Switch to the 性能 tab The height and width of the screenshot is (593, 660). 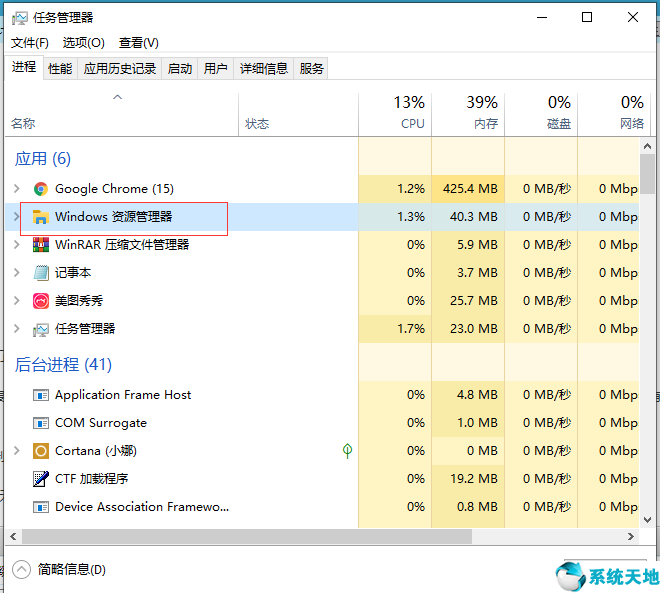pyautogui.click(x=60, y=69)
